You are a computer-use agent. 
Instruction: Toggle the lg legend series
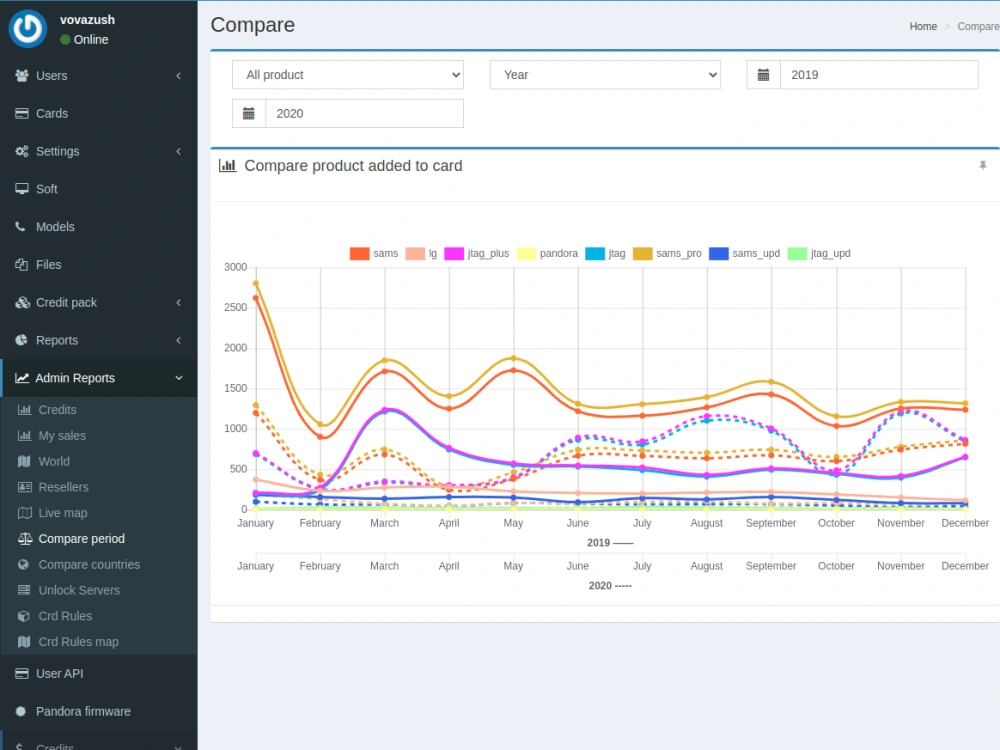(421, 253)
